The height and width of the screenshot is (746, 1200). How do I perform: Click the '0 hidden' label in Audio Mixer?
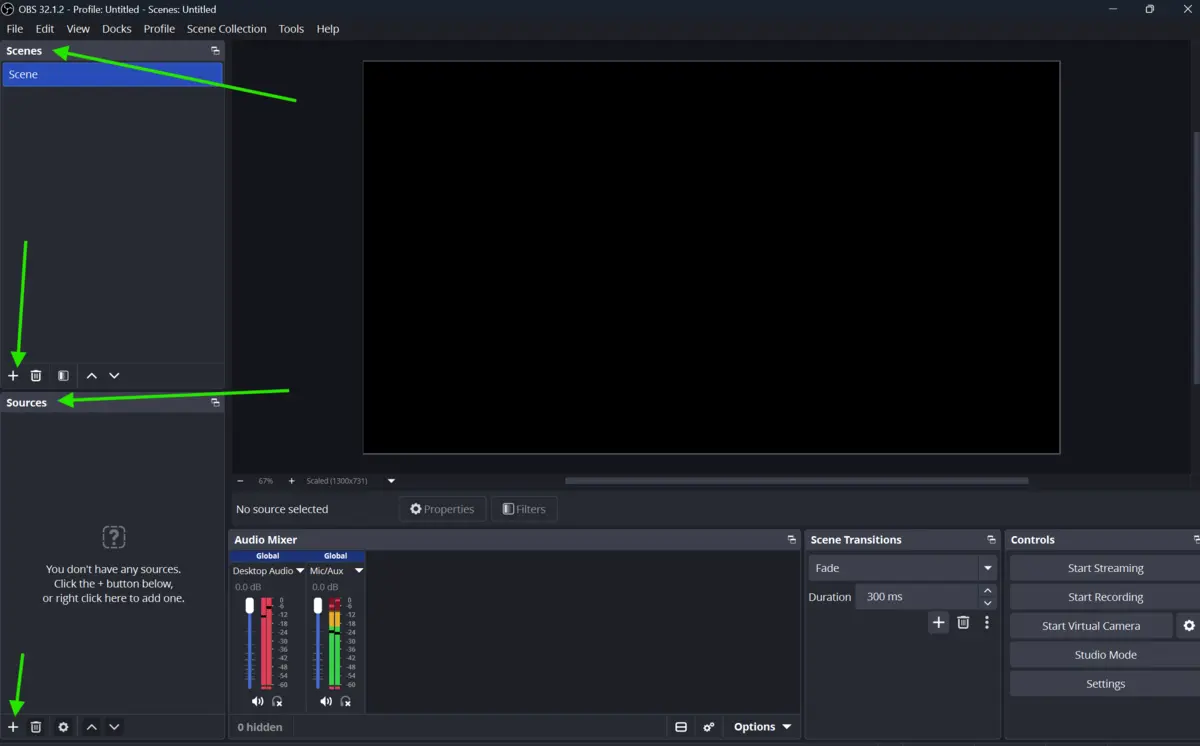[260, 727]
